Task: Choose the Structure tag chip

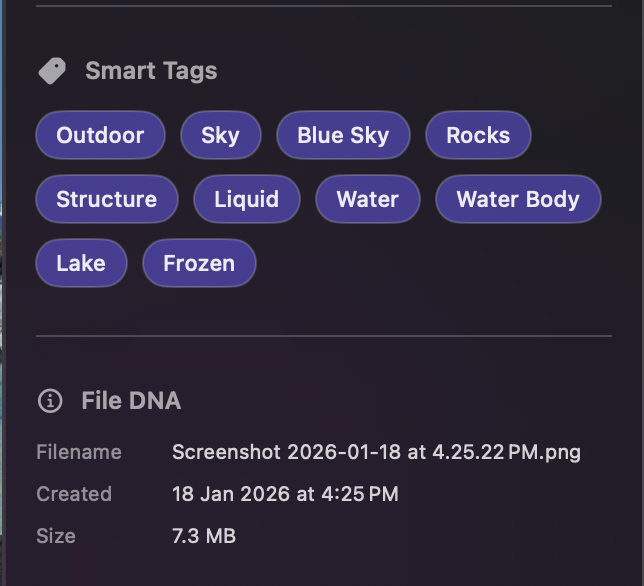Action: point(106,200)
